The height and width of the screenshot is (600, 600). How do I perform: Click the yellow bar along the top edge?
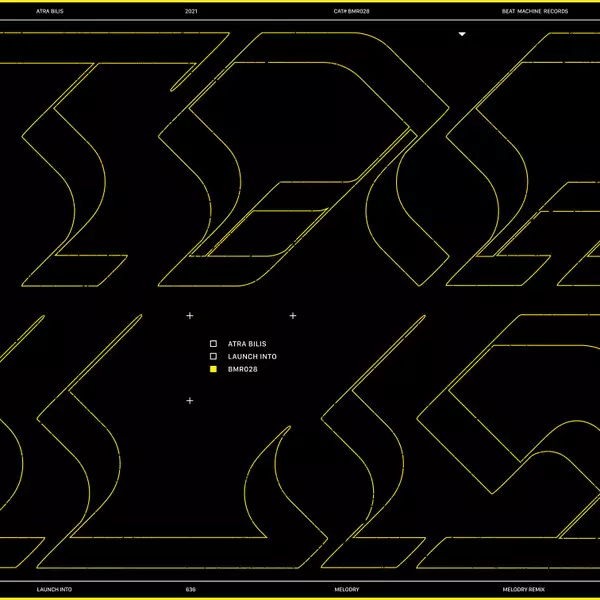click(x=300, y=2)
